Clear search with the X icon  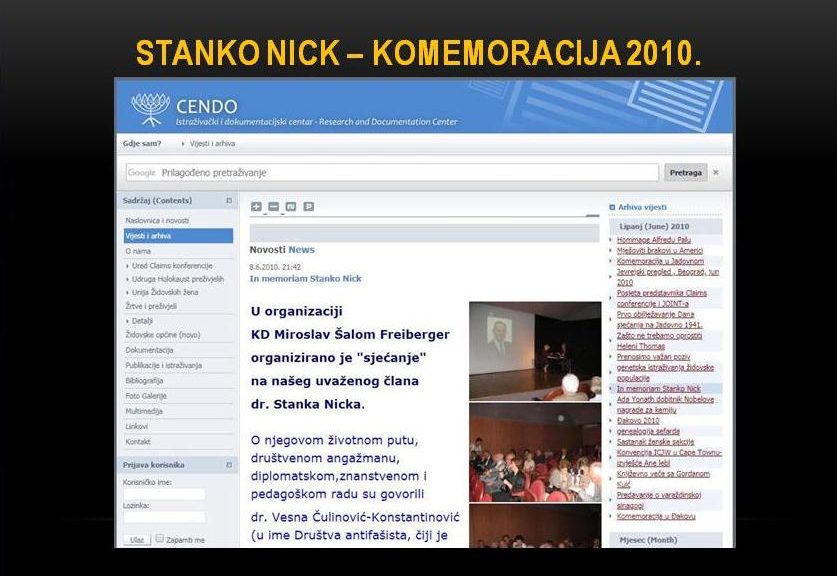click(x=716, y=172)
